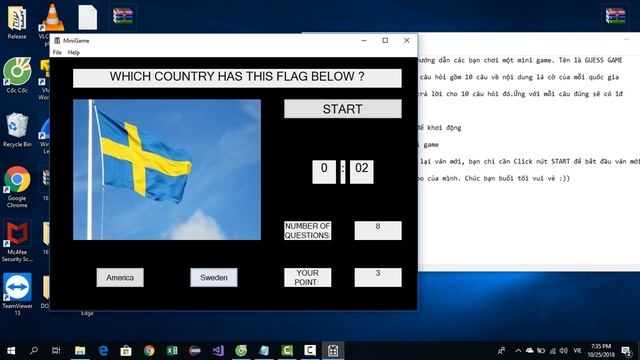640x360 pixels.
Task: Choose the America answer button
Action: pos(120,278)
